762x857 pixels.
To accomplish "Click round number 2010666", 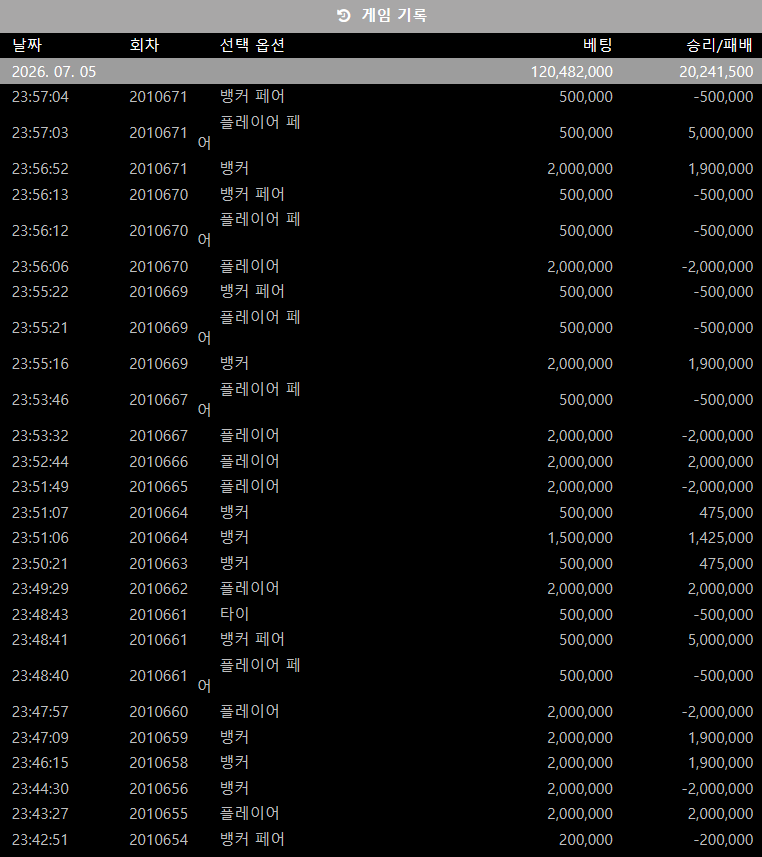I will [159, 462].
